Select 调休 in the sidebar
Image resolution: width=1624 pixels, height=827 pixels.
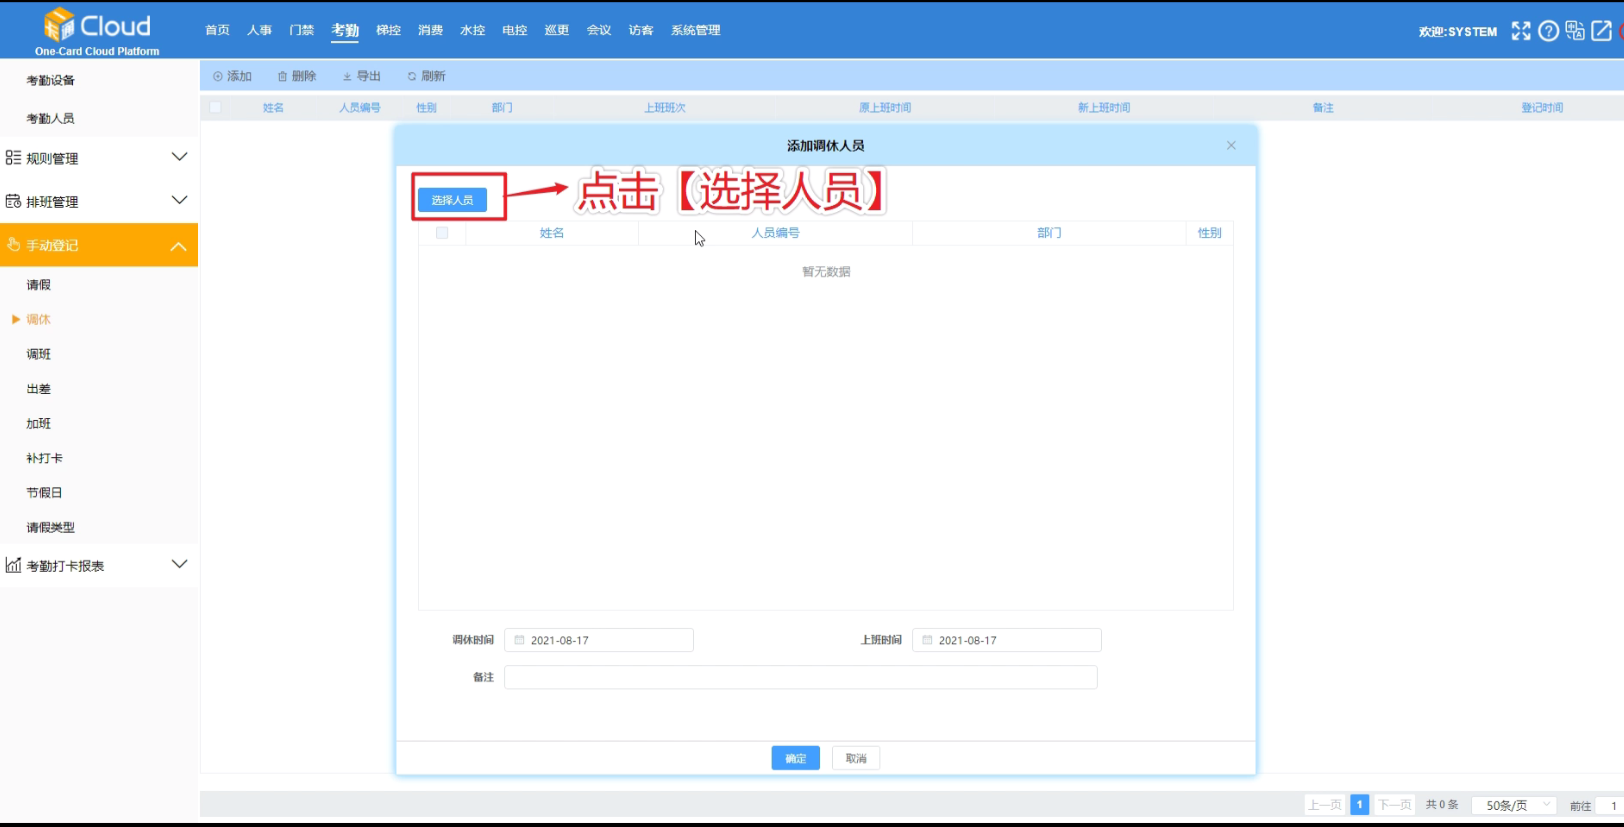pos(38,319)
